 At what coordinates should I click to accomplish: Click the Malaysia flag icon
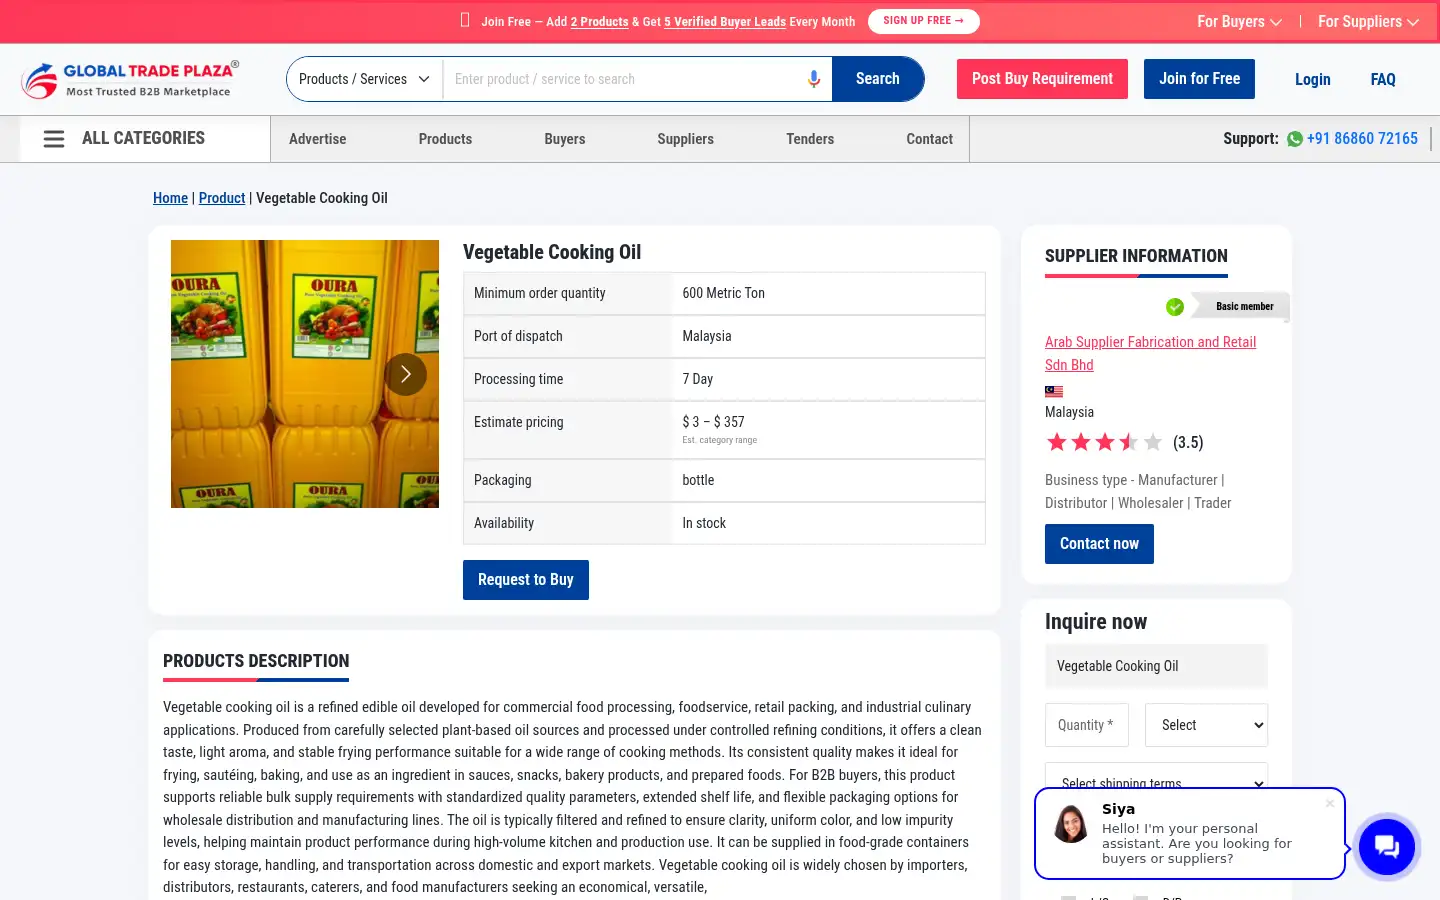1054,391
